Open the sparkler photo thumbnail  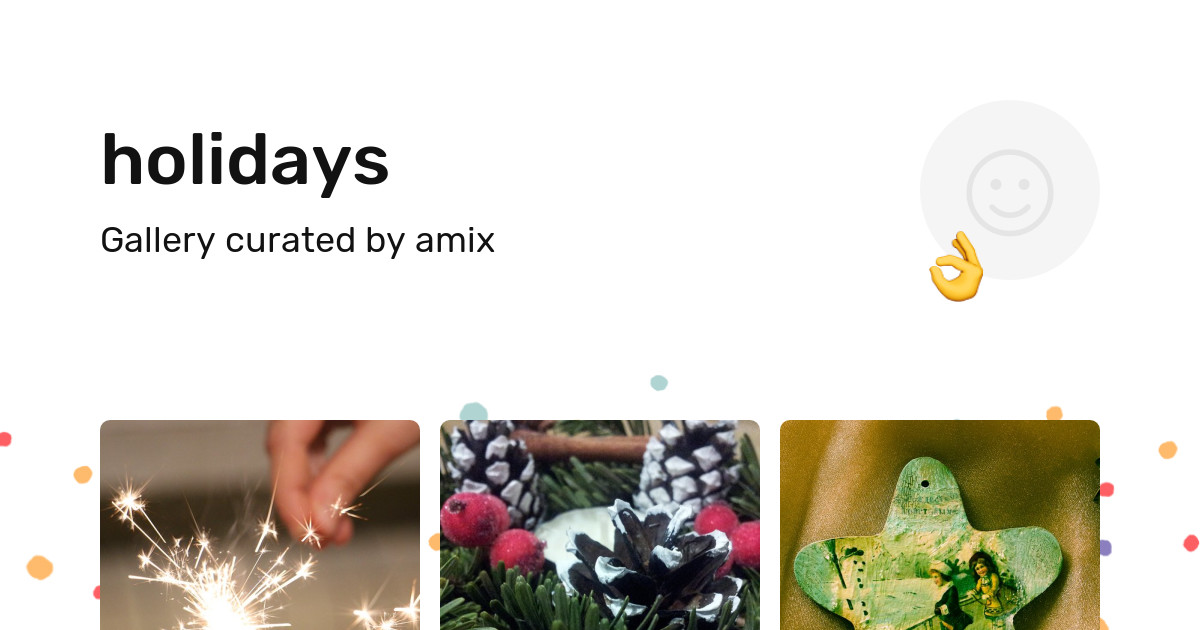tap(260, 525)
